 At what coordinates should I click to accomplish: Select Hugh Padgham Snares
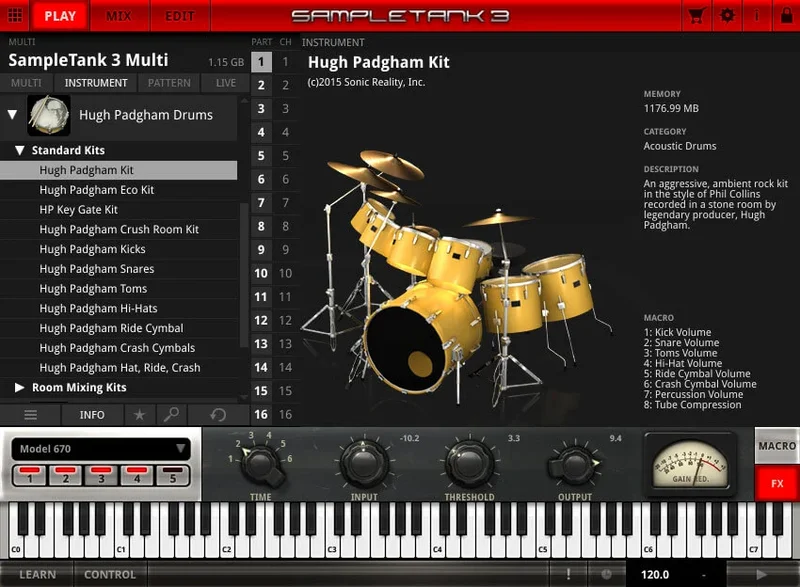[x=118, y=269]
